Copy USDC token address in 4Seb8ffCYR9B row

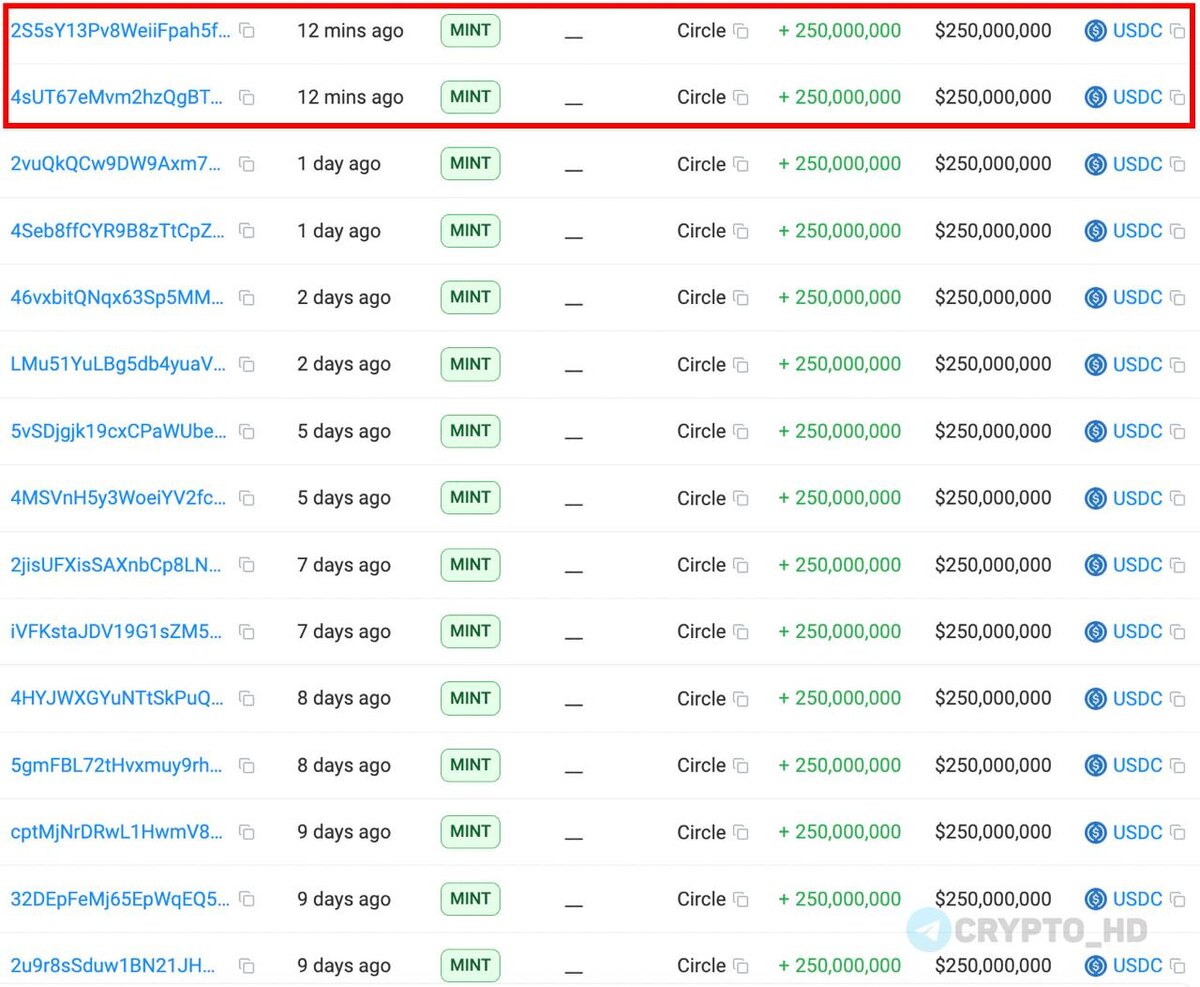click(1178, 231)
